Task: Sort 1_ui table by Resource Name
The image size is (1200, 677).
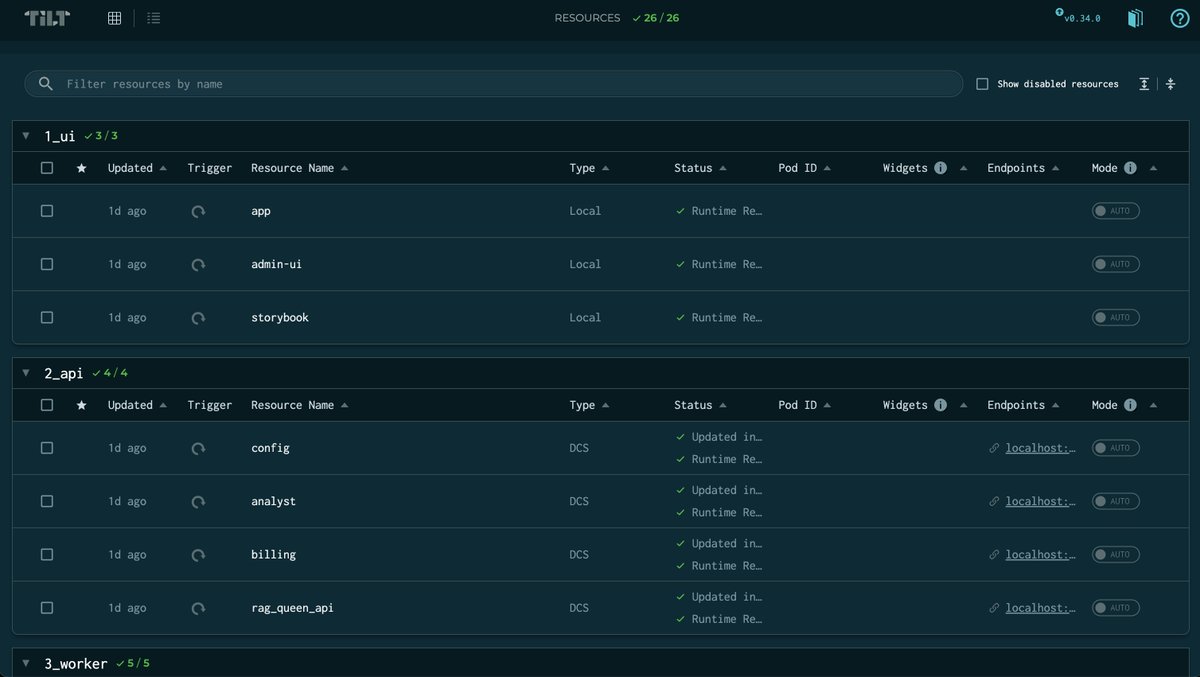Action: tap(299, 168)
